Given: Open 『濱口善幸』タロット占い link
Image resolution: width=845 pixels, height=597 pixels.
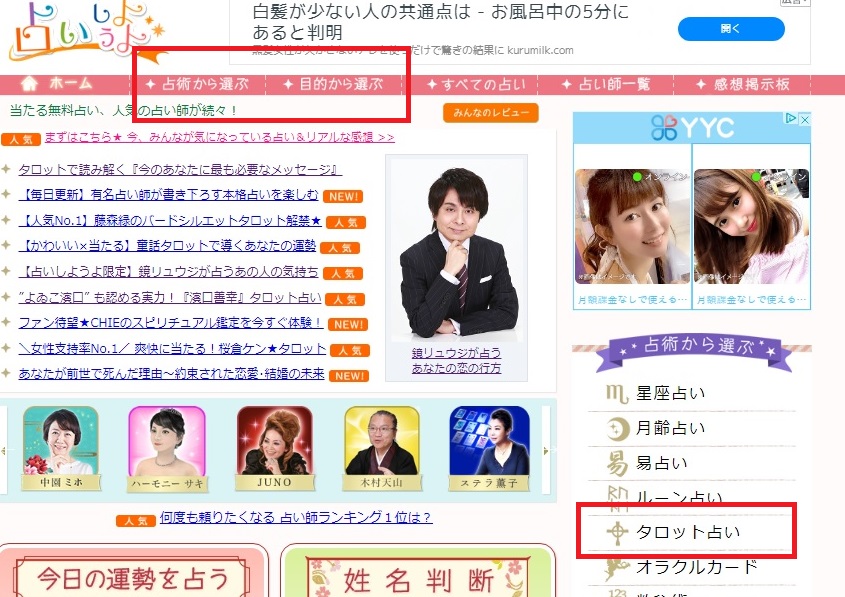Looking at the screenshot, I should [x=170, y=297].
